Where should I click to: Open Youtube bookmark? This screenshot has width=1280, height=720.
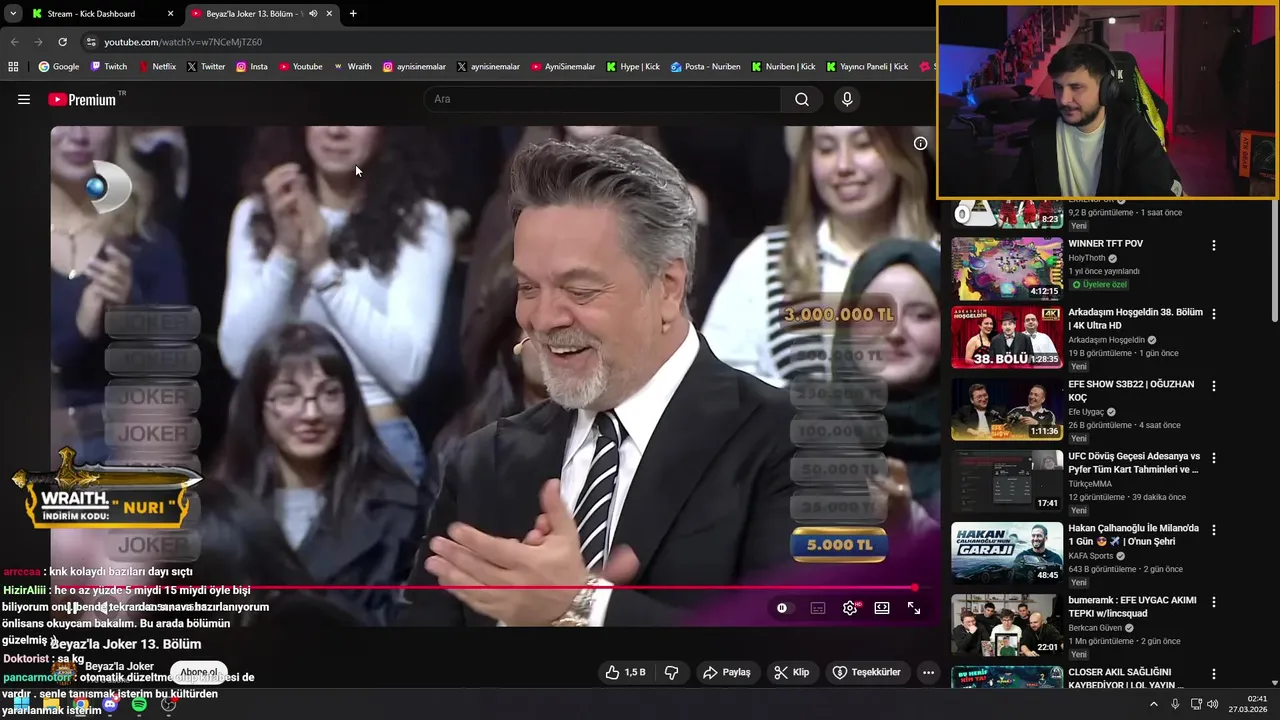click(301, 67)
